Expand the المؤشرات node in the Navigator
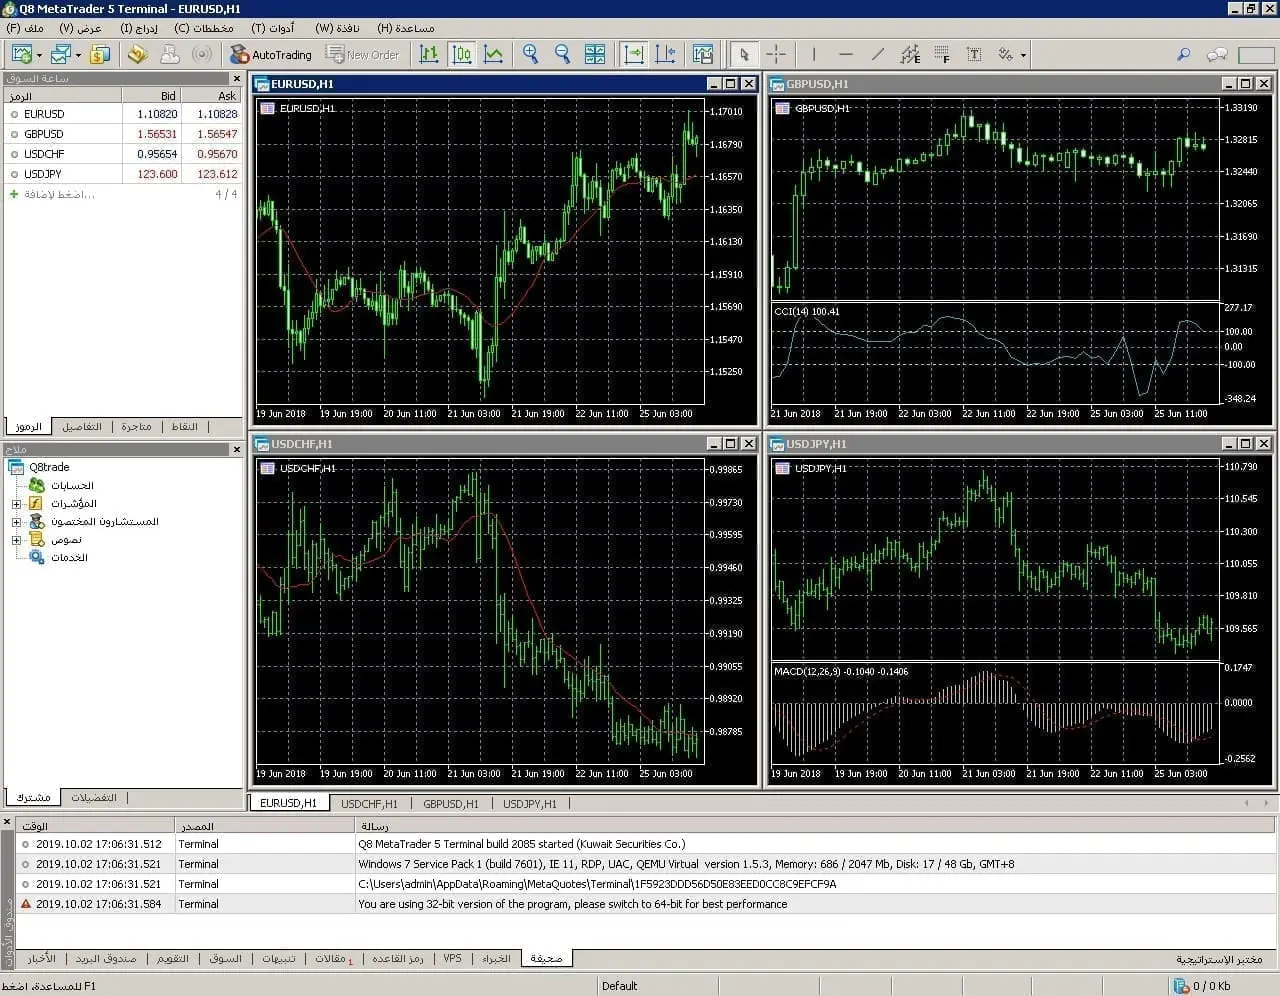Image resolution: width=1280 pixels, height=996 pixels. pyautogui.click(x=16, y=504)
